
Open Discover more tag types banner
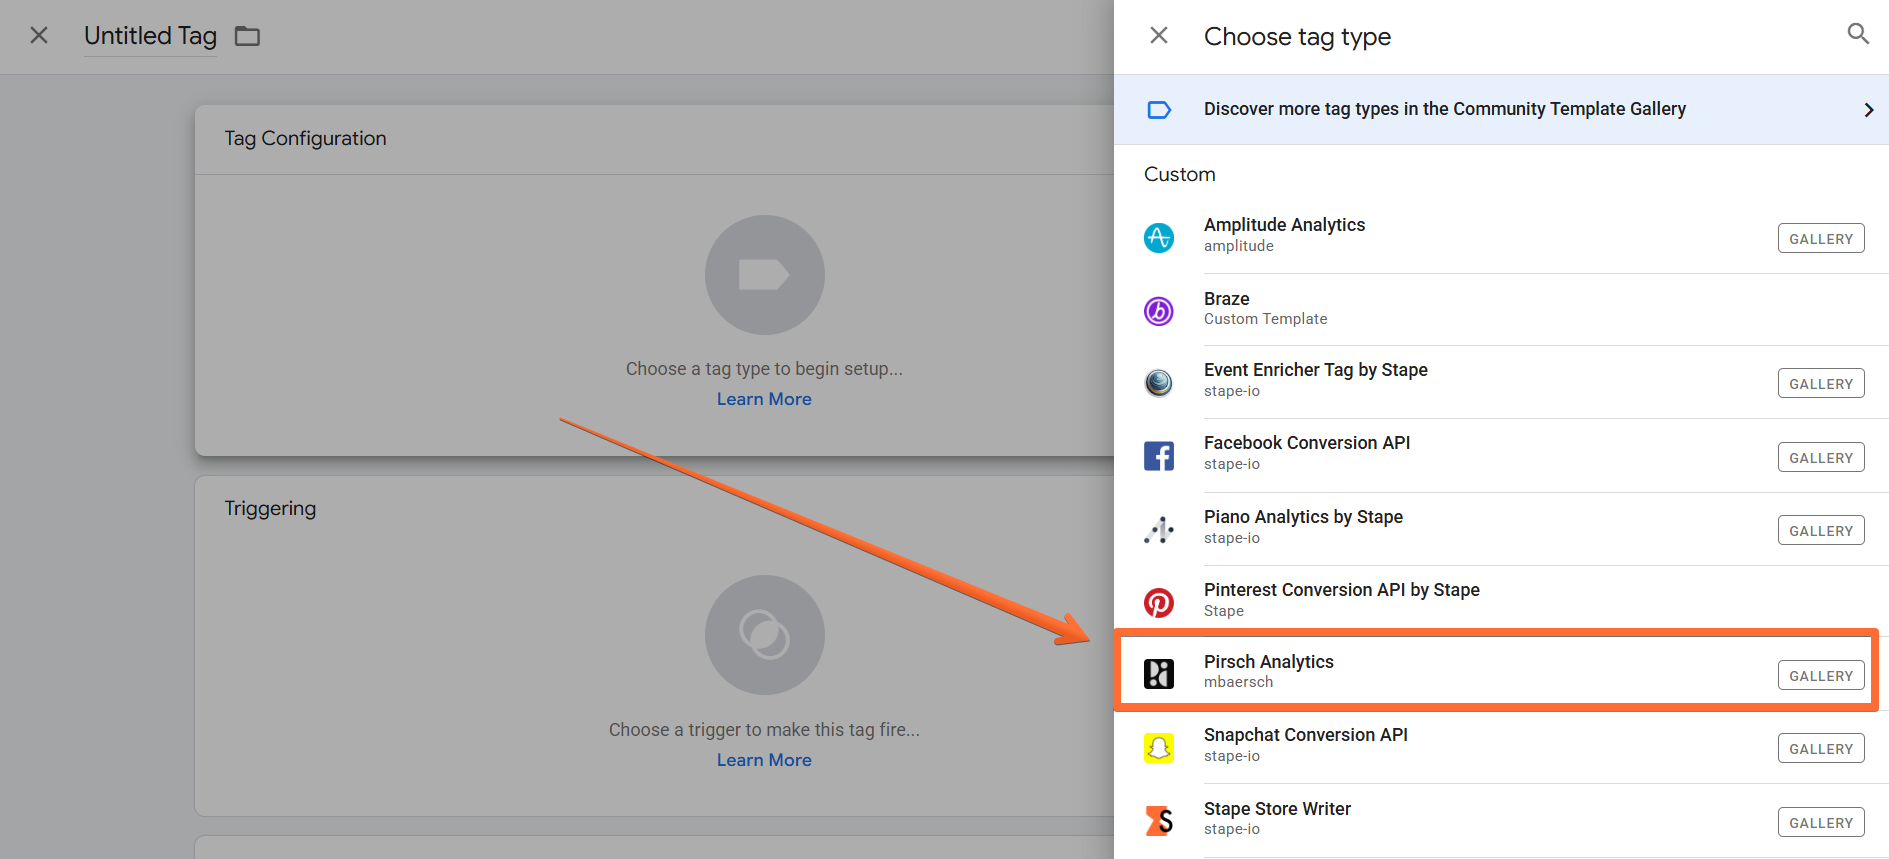point(1501,109)
